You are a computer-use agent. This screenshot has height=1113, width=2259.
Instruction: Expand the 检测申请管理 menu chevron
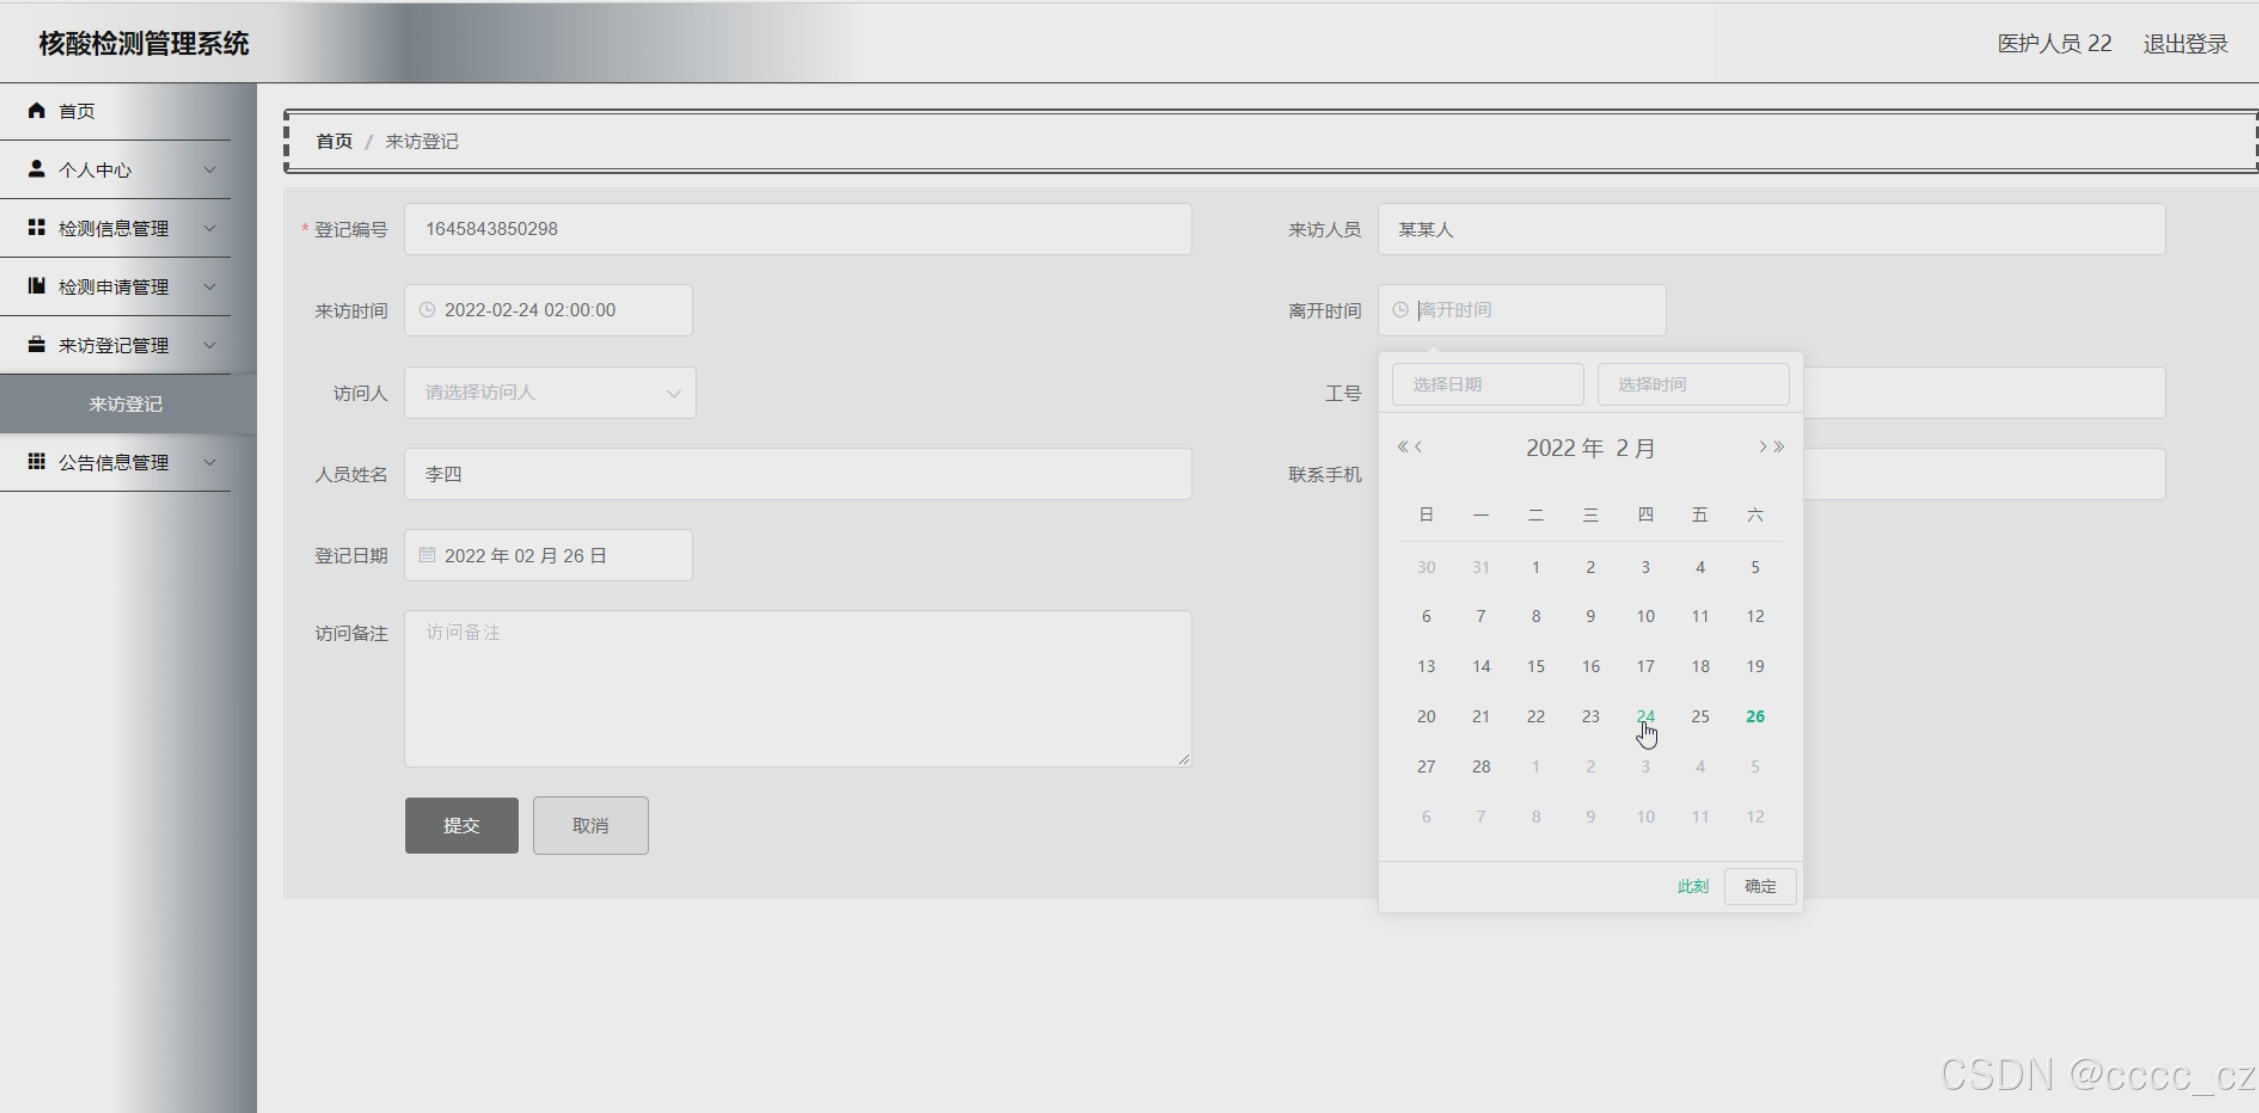tap(210, 287)
